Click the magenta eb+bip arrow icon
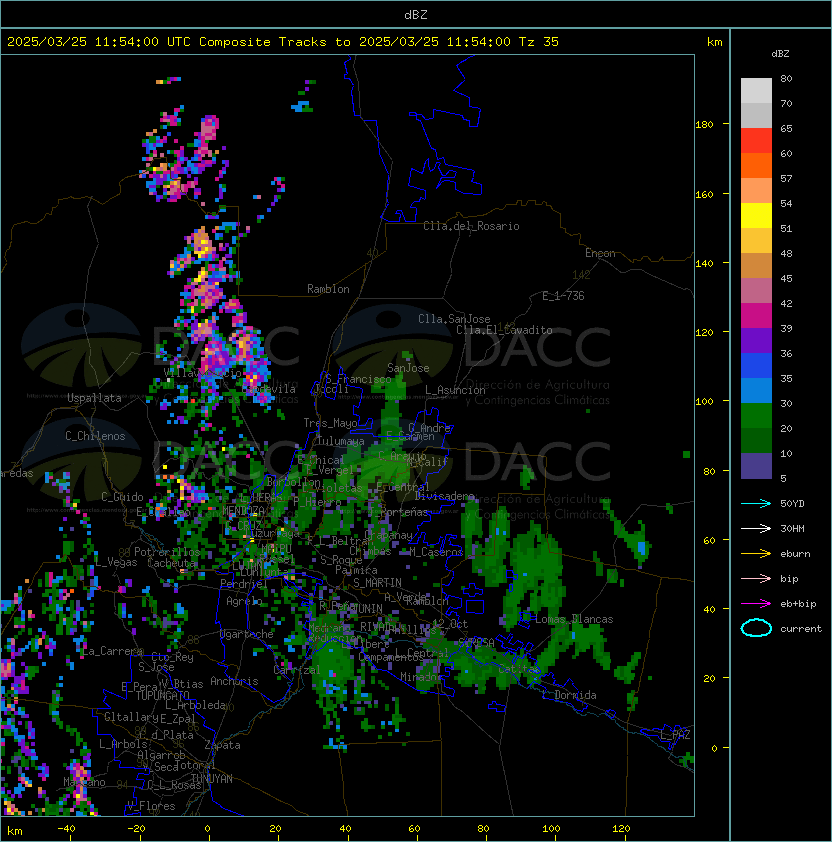The image size is (832, 842). (756, 604)
